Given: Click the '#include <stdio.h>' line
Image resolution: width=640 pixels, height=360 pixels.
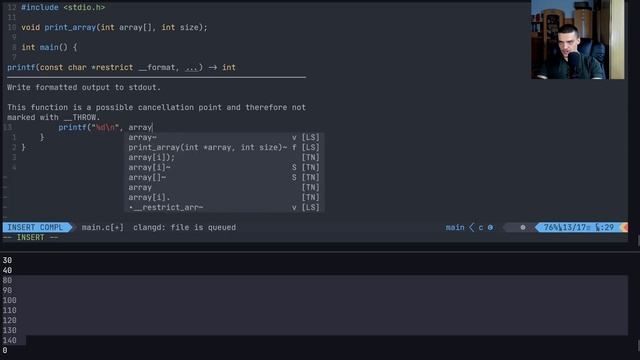Looking at the screenshot, I should [63, 7].
